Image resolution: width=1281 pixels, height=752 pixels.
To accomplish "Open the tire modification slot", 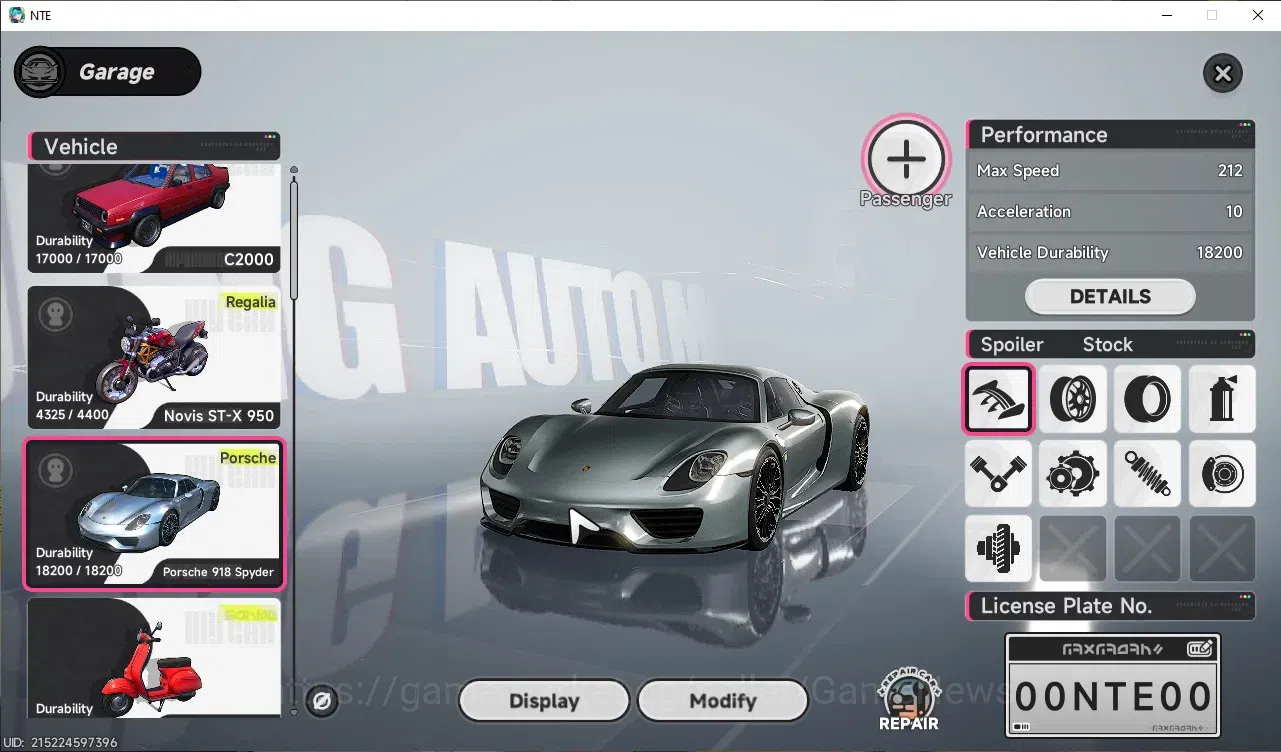I will pyautogui.click(x=1147, y=398).
